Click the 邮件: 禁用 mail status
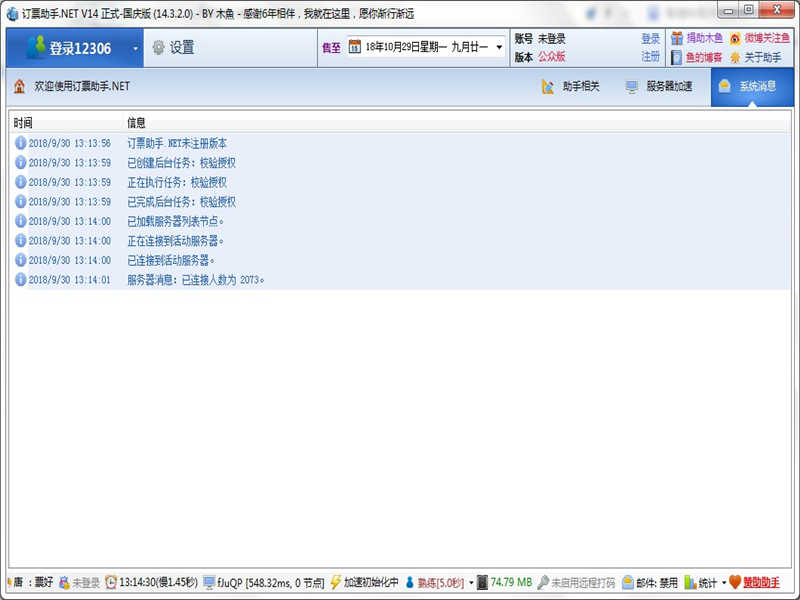The height and width of the screenshot is (600, 800). pyautogui.click(x=650, y=582)
